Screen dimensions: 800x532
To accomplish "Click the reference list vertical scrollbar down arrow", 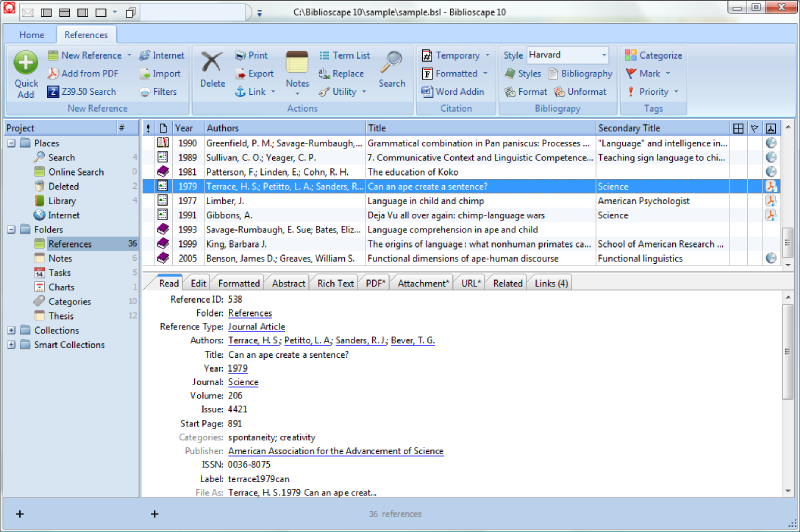I will click(x=788, y=264).
